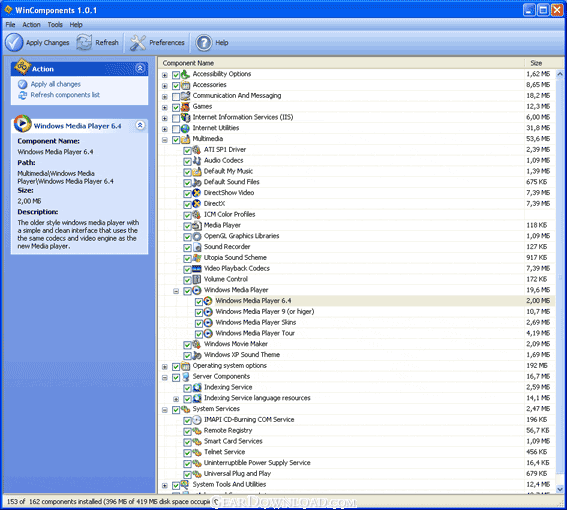Click the scrollbar down arrow in component list
This screenshot has height=510, width=567.
(x=560, y=489)
